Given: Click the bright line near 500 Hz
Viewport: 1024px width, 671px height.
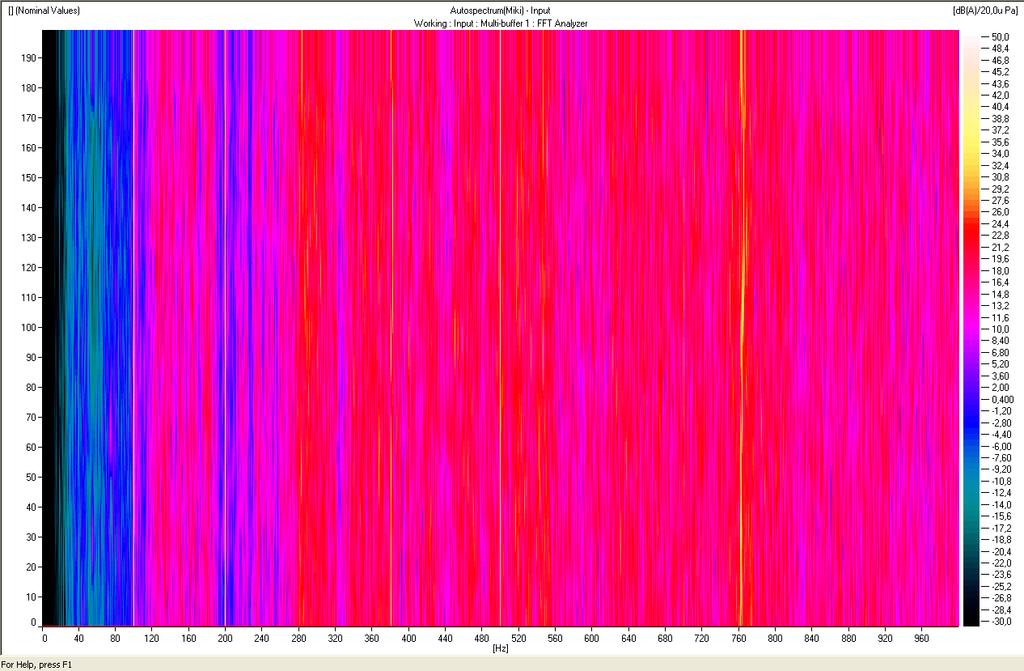Looking at the screenshot, I should (x=500, y=327).
